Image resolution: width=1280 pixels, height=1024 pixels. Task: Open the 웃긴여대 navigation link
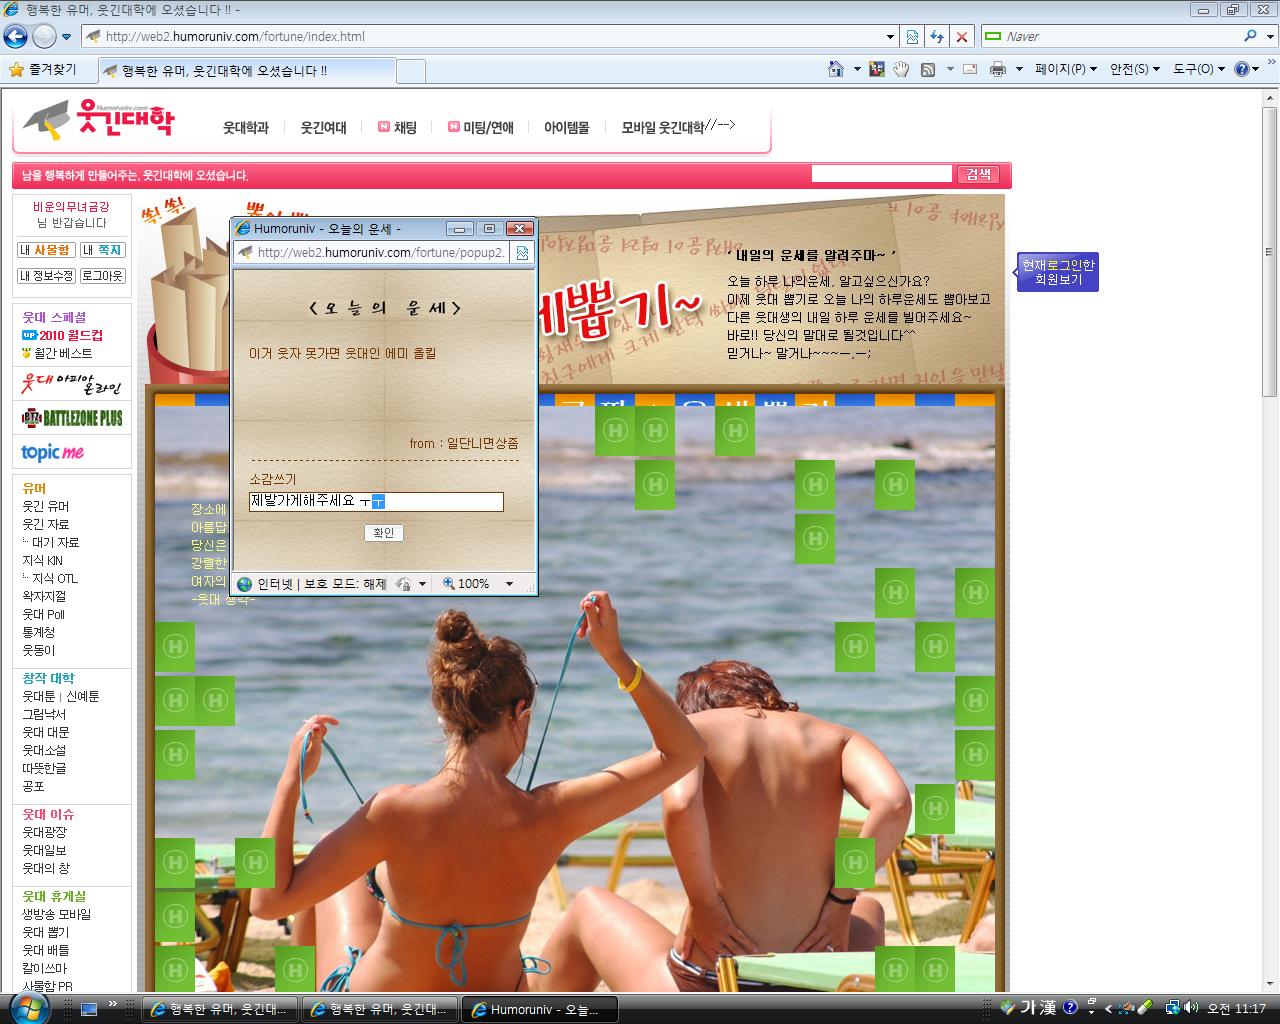(324, 128)
